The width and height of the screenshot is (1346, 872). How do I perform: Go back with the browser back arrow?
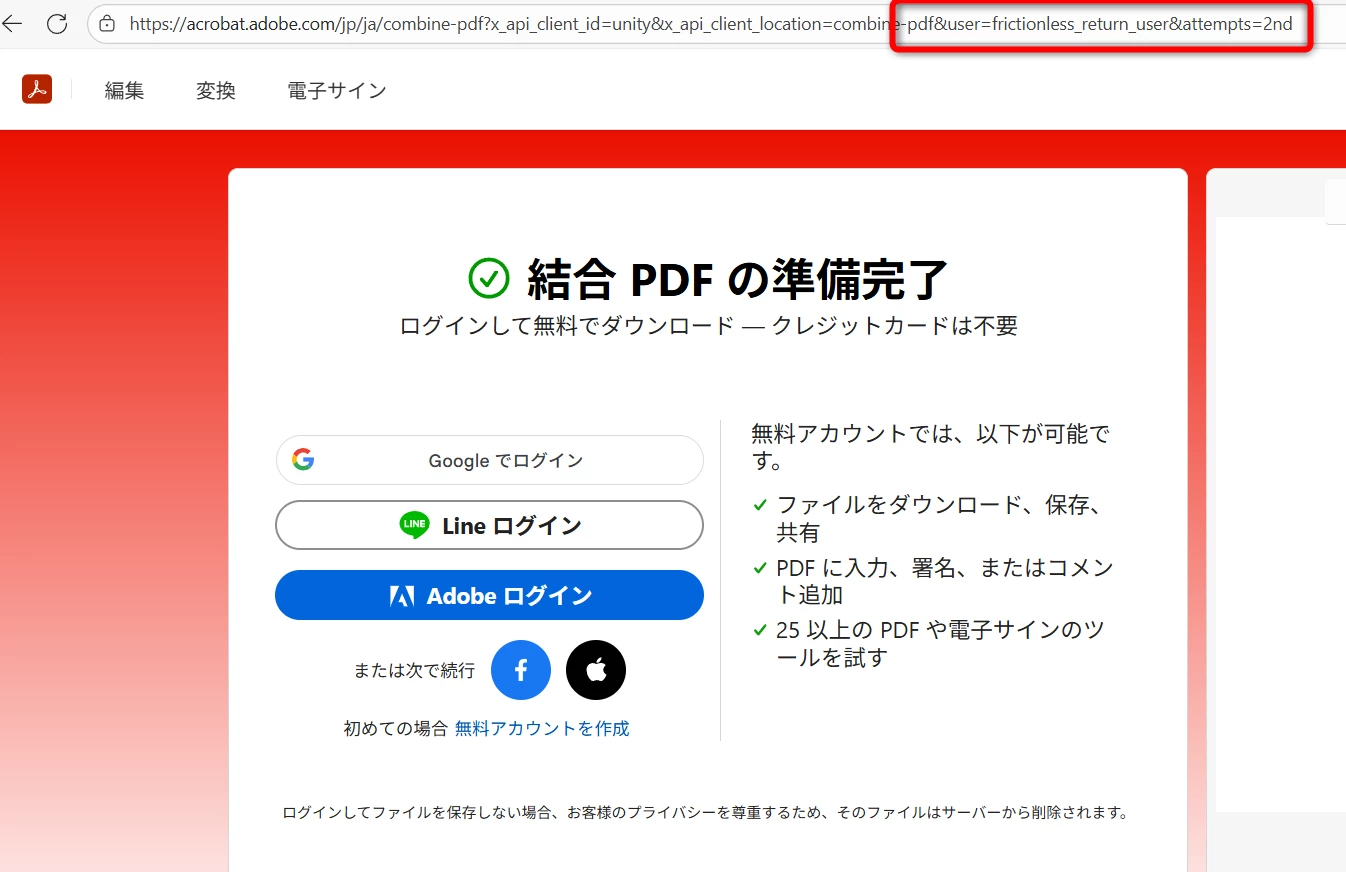point(12,23)
